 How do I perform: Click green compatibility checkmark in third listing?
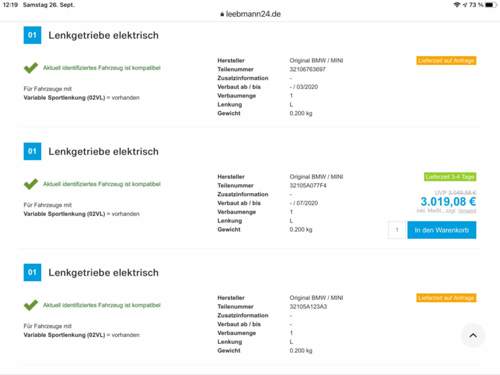31,305
